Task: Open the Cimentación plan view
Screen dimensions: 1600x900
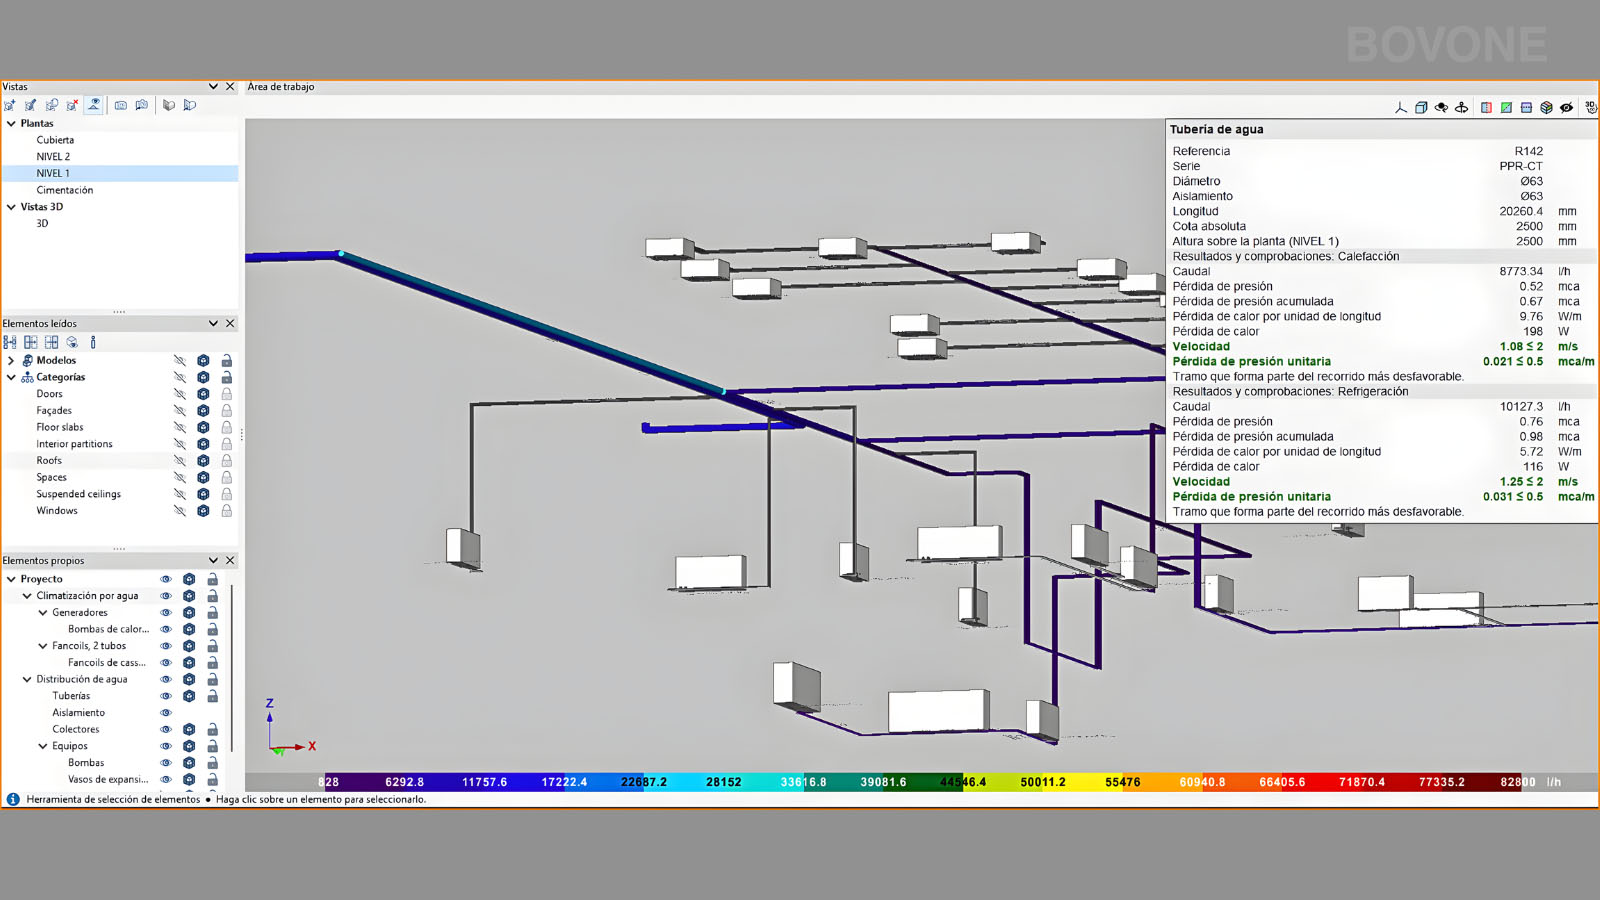Action: (x=64, y=190)
